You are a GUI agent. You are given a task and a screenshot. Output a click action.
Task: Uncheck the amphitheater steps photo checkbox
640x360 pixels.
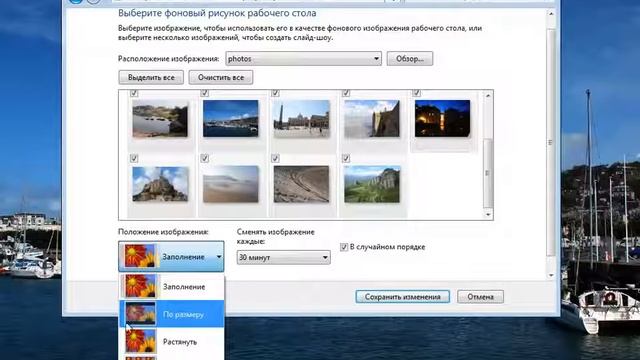tap(276, 158)
